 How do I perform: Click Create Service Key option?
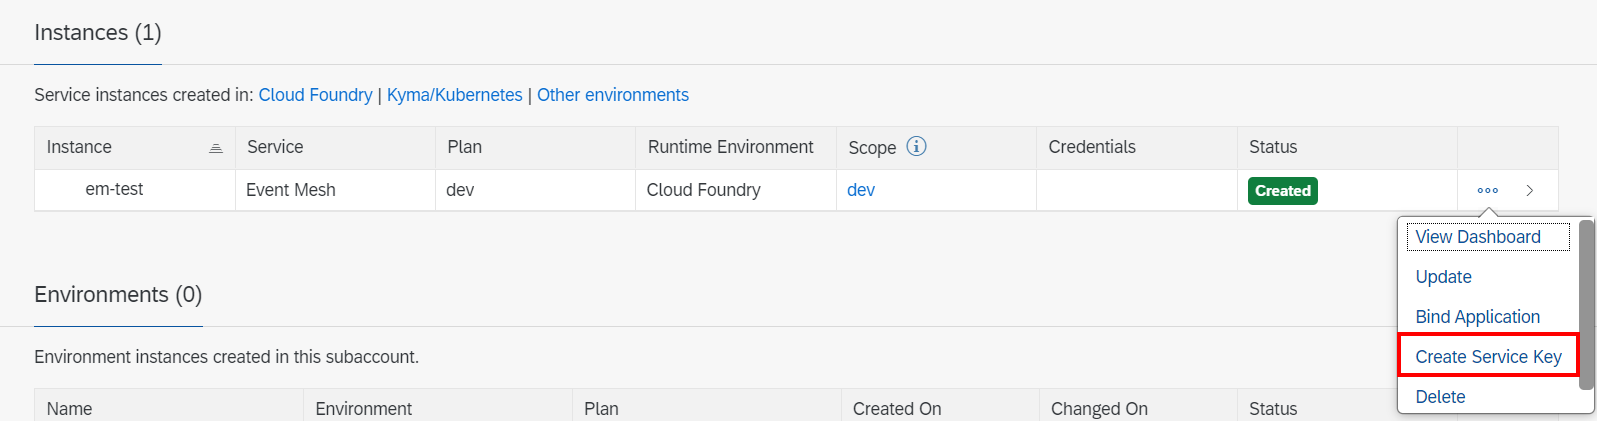1488,357
